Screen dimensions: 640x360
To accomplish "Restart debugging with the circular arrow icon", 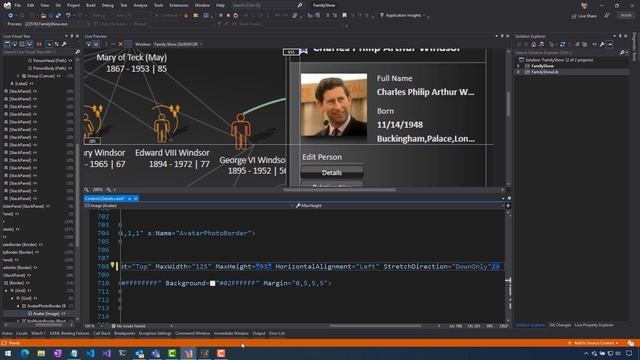I will 236,16.
